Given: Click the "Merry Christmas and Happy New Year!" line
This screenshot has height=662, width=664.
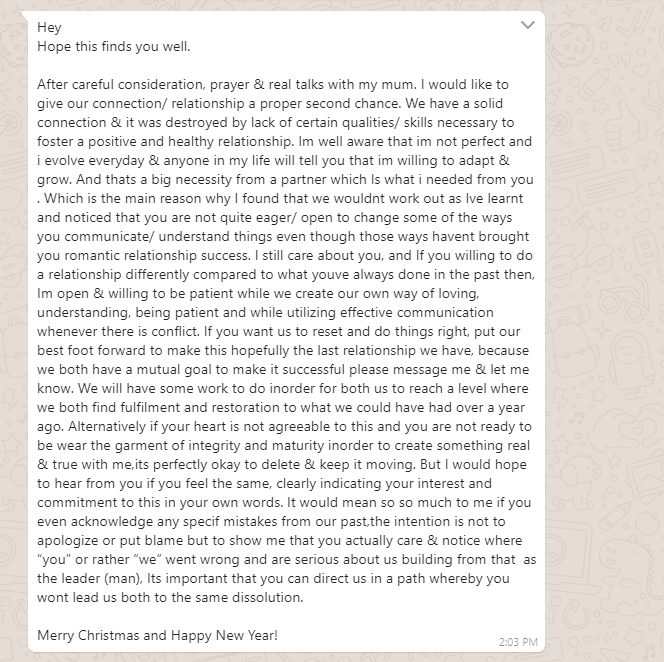Looking at the screenshot, I should pos(157,635).
